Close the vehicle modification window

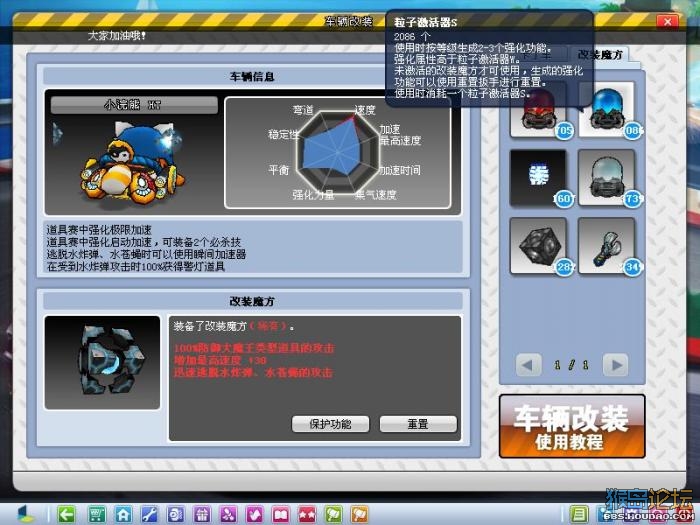click(667, 21)
